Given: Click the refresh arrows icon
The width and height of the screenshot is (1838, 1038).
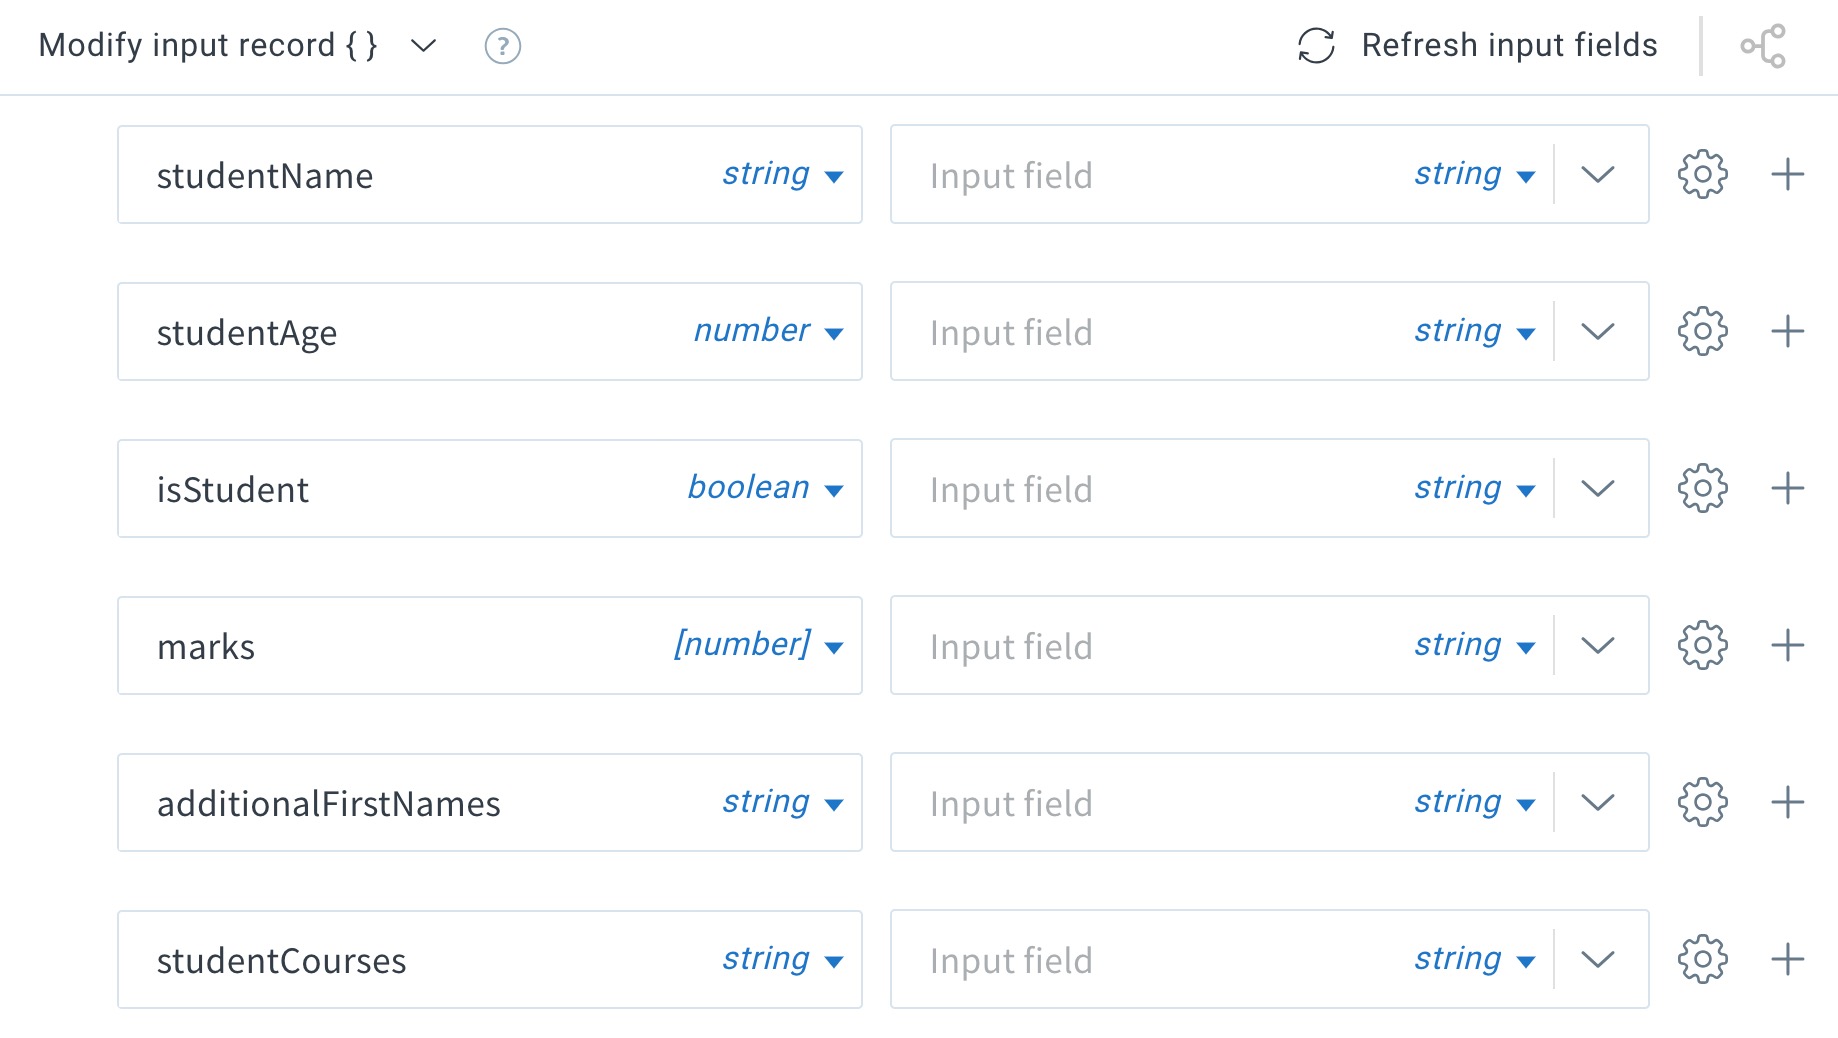Looking at the screenshot, I should tap(1316, 46).
